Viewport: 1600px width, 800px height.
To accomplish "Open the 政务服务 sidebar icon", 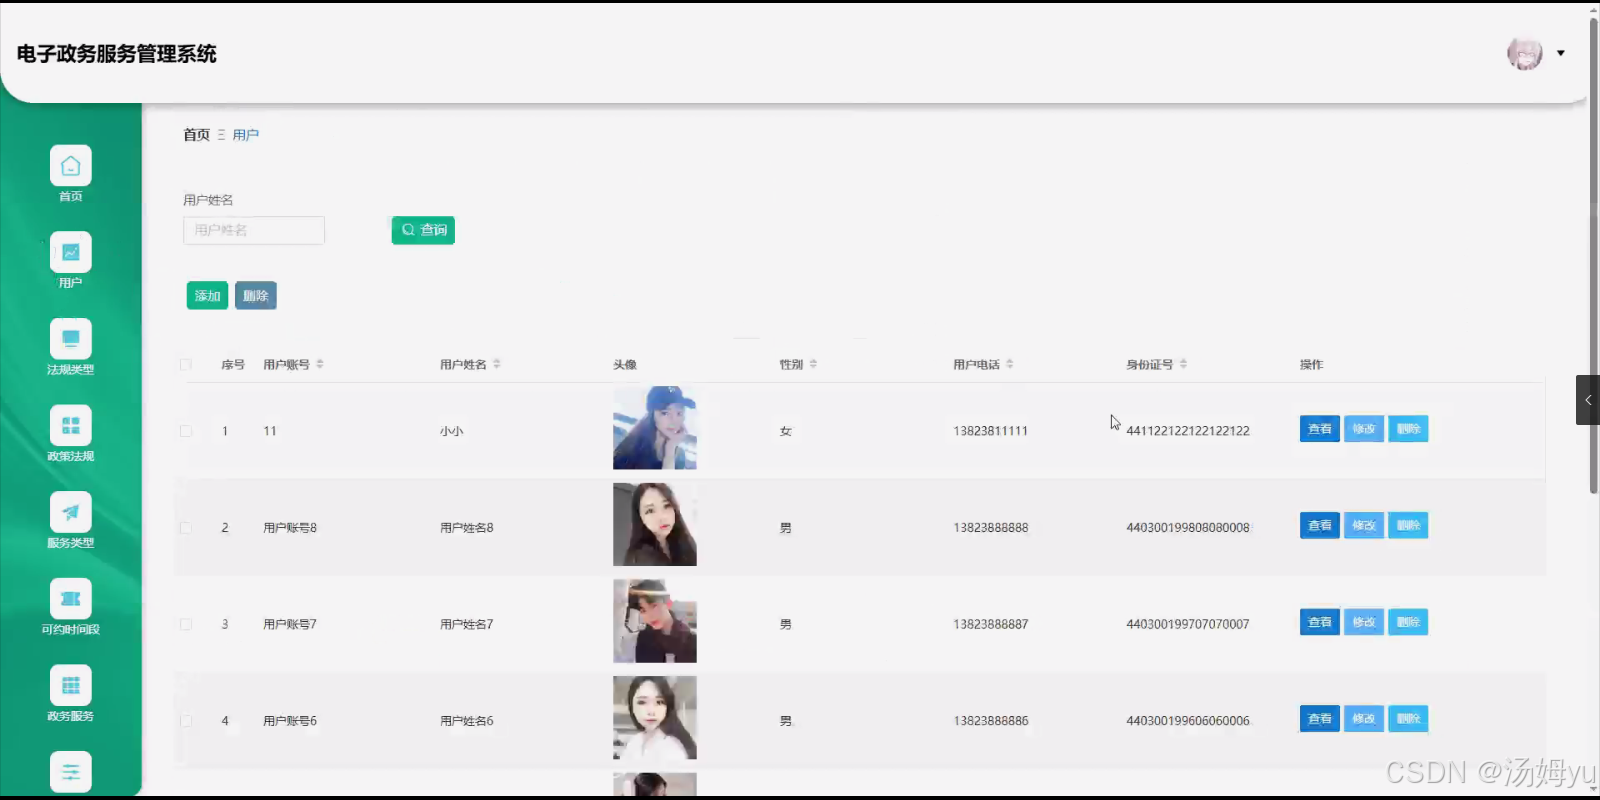I will coord(70,685).
